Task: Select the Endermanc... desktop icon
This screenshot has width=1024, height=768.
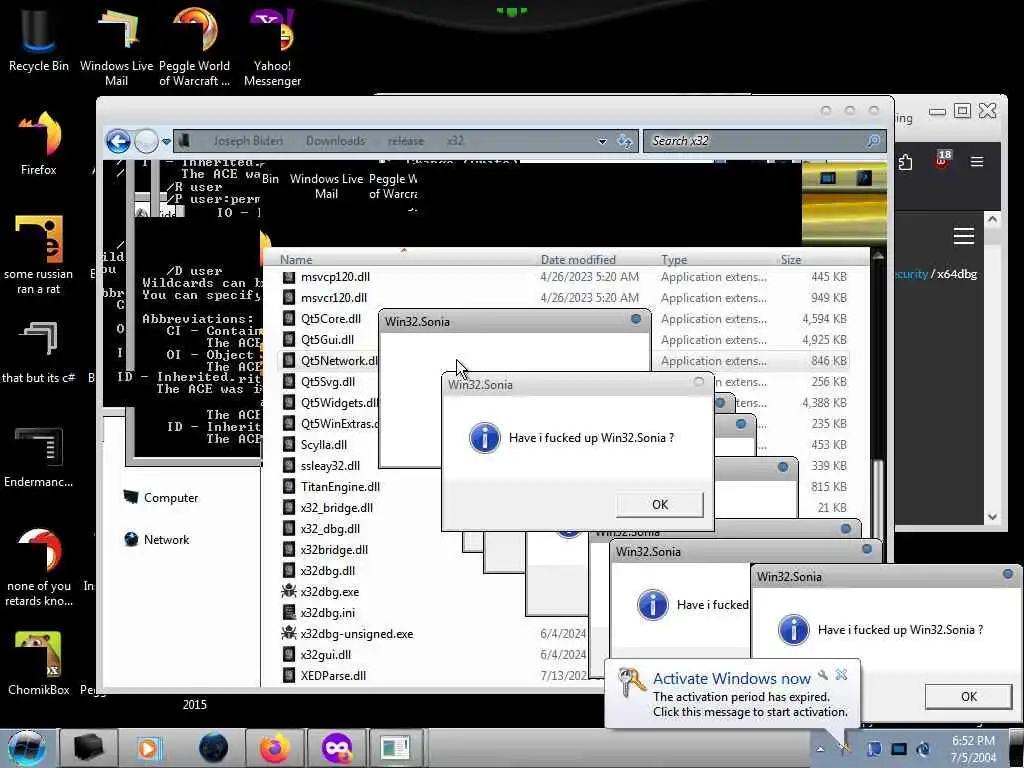Action: coord(39,456)
